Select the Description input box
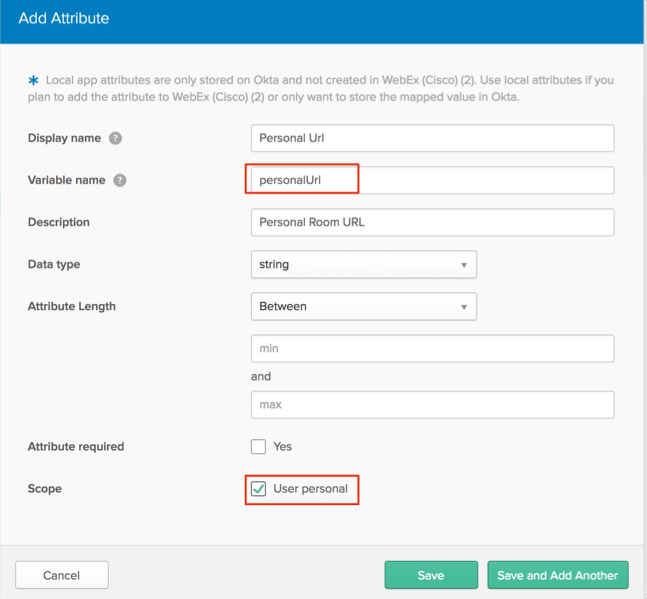647x599 pixels. point(432,222)
